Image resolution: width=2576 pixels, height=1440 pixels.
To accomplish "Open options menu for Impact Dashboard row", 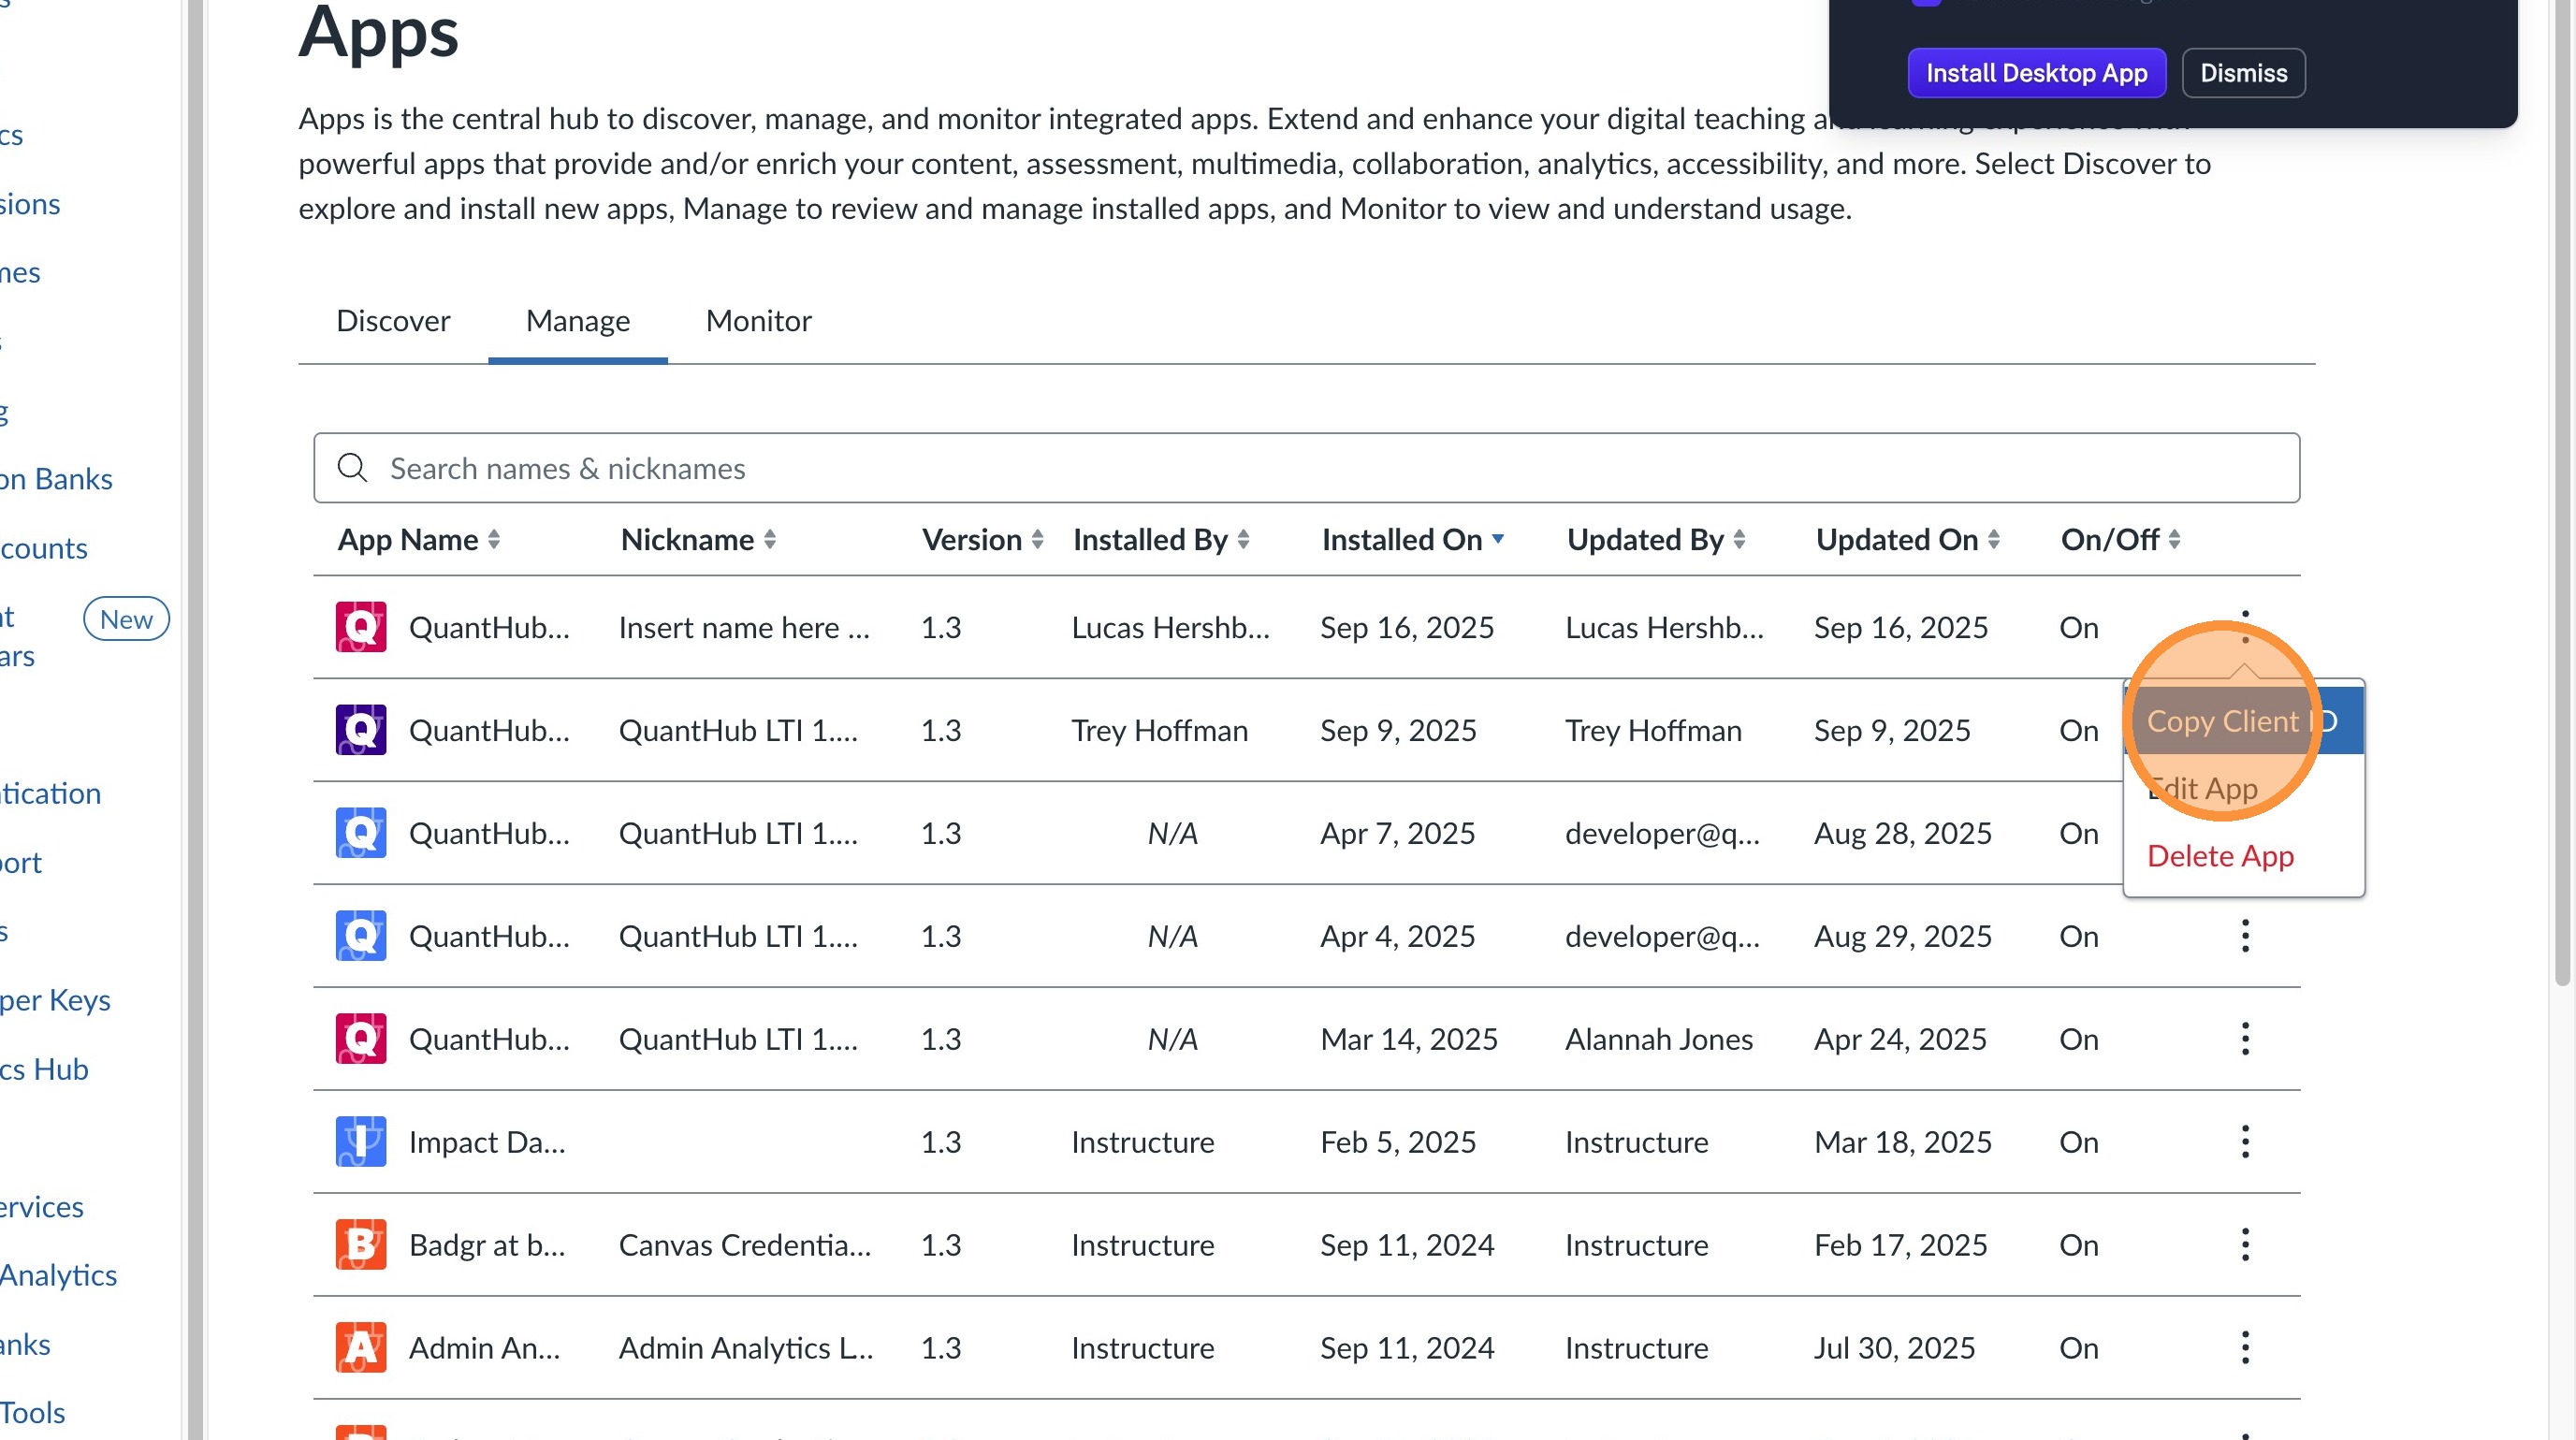I will [2244, 1141].
